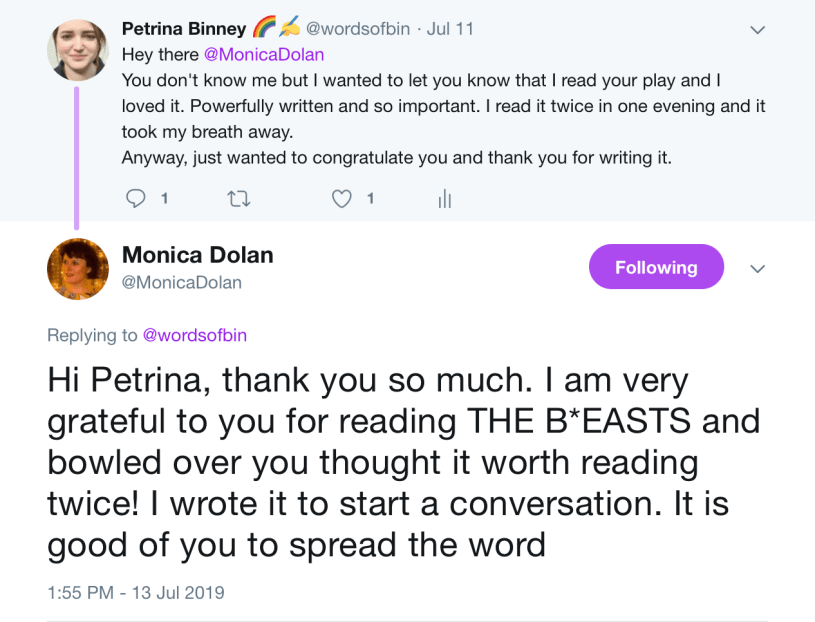Viewport: 815px width, 622px height.
Task: Expand the chevron menu on Petrina's tweet
Action: click(758, 30)
